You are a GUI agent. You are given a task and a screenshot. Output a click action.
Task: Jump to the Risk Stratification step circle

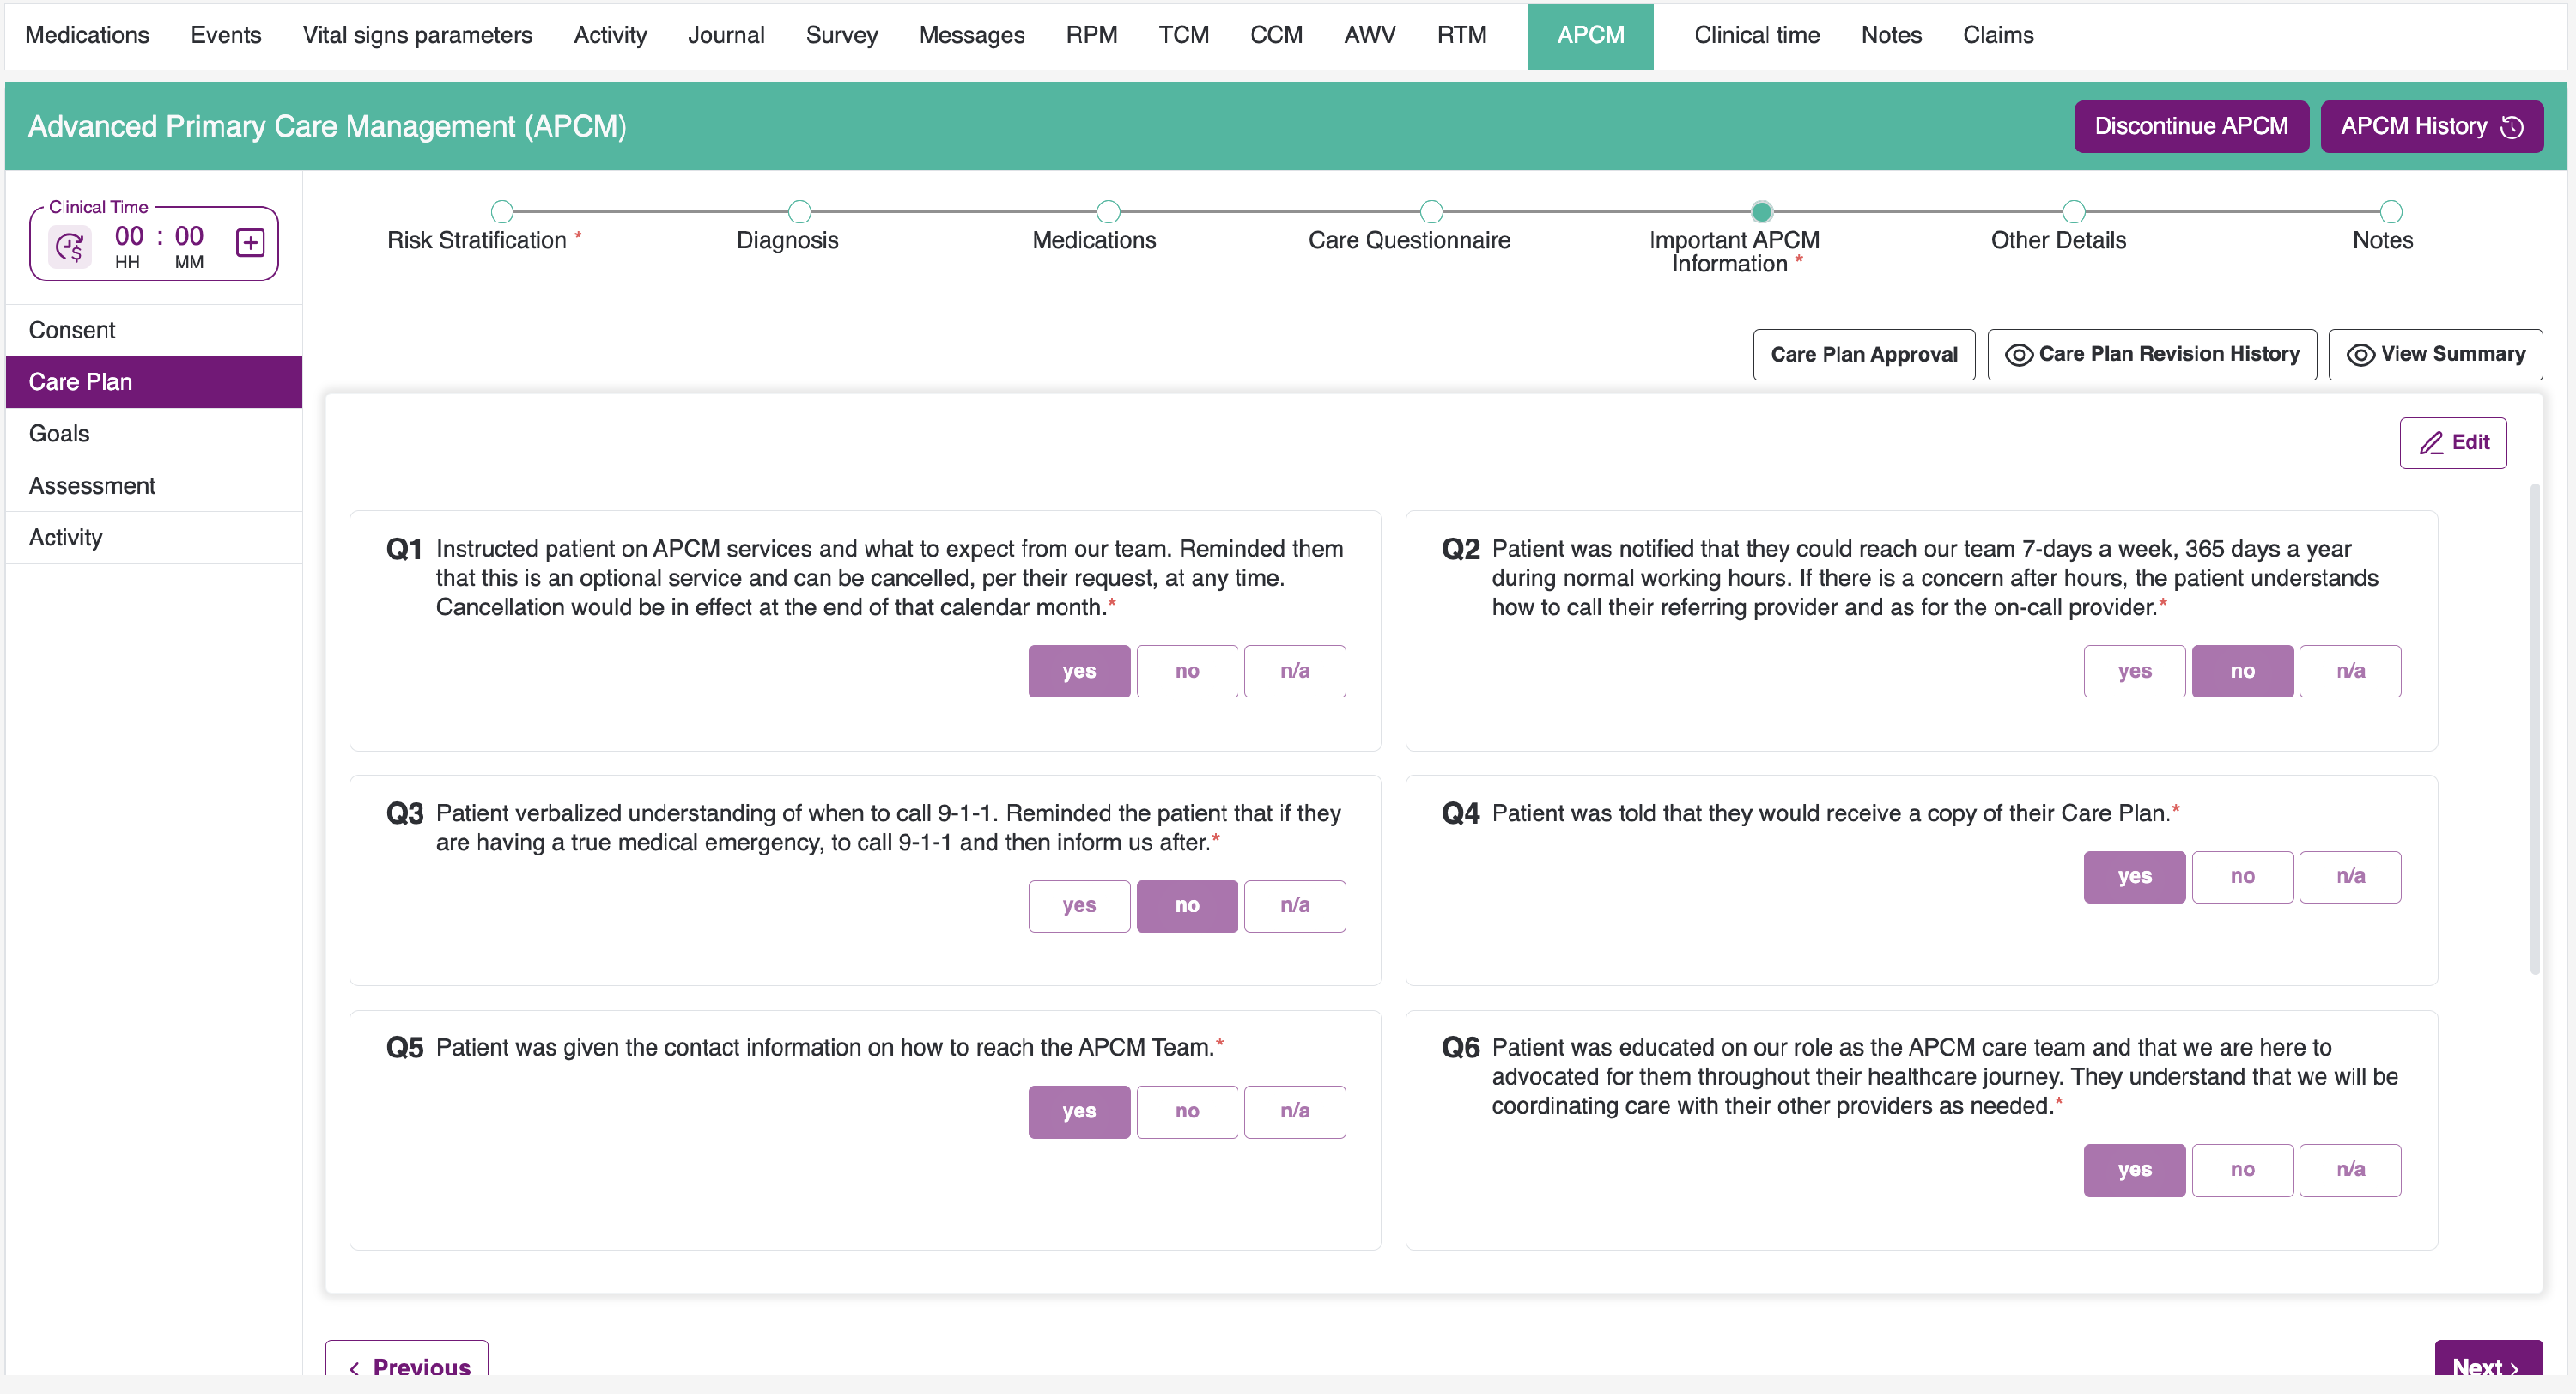(502, 212)
